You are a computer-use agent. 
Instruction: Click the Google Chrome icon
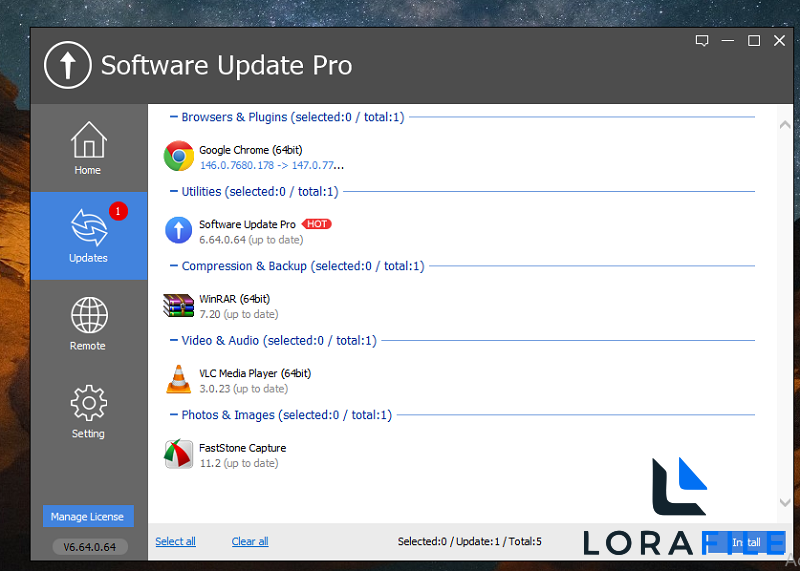(x=179, y=156)
